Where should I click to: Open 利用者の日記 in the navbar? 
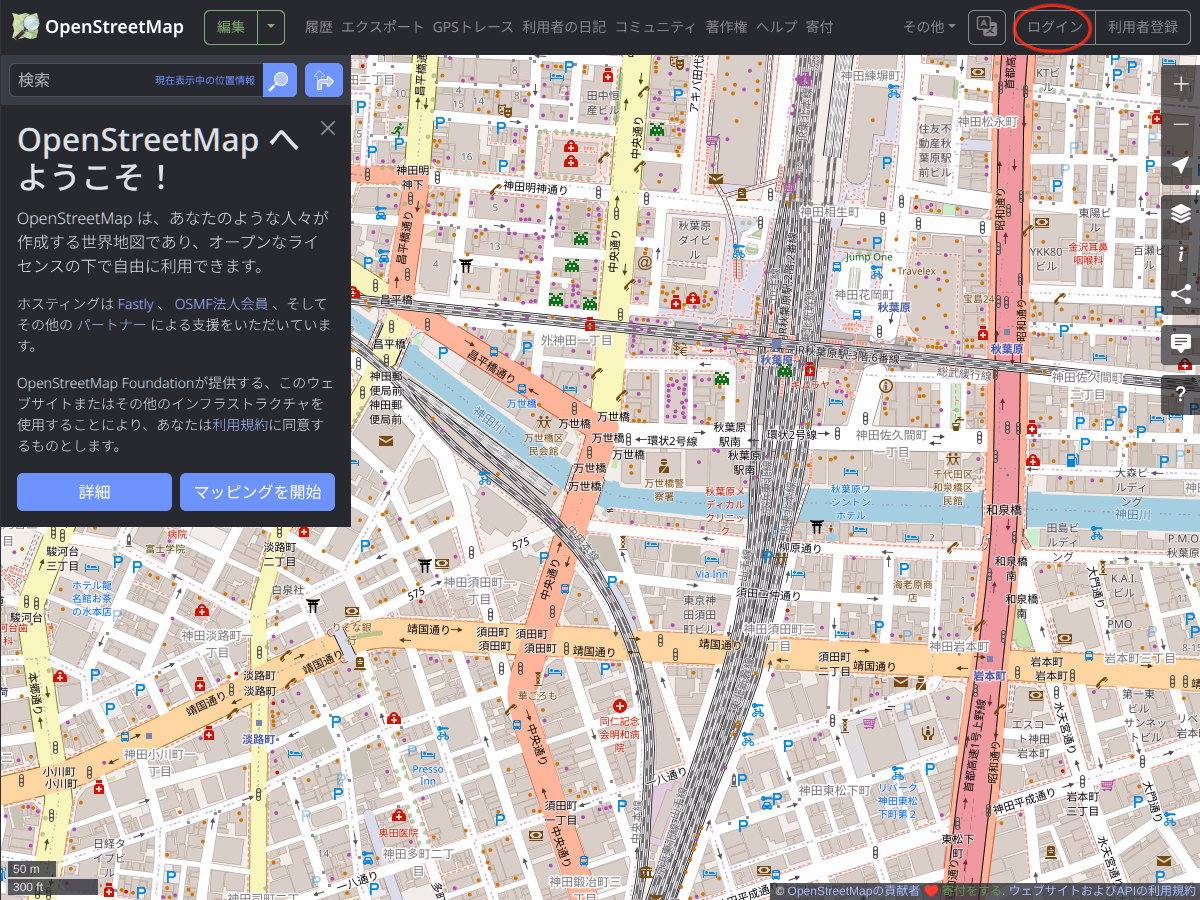coord(564,27)
